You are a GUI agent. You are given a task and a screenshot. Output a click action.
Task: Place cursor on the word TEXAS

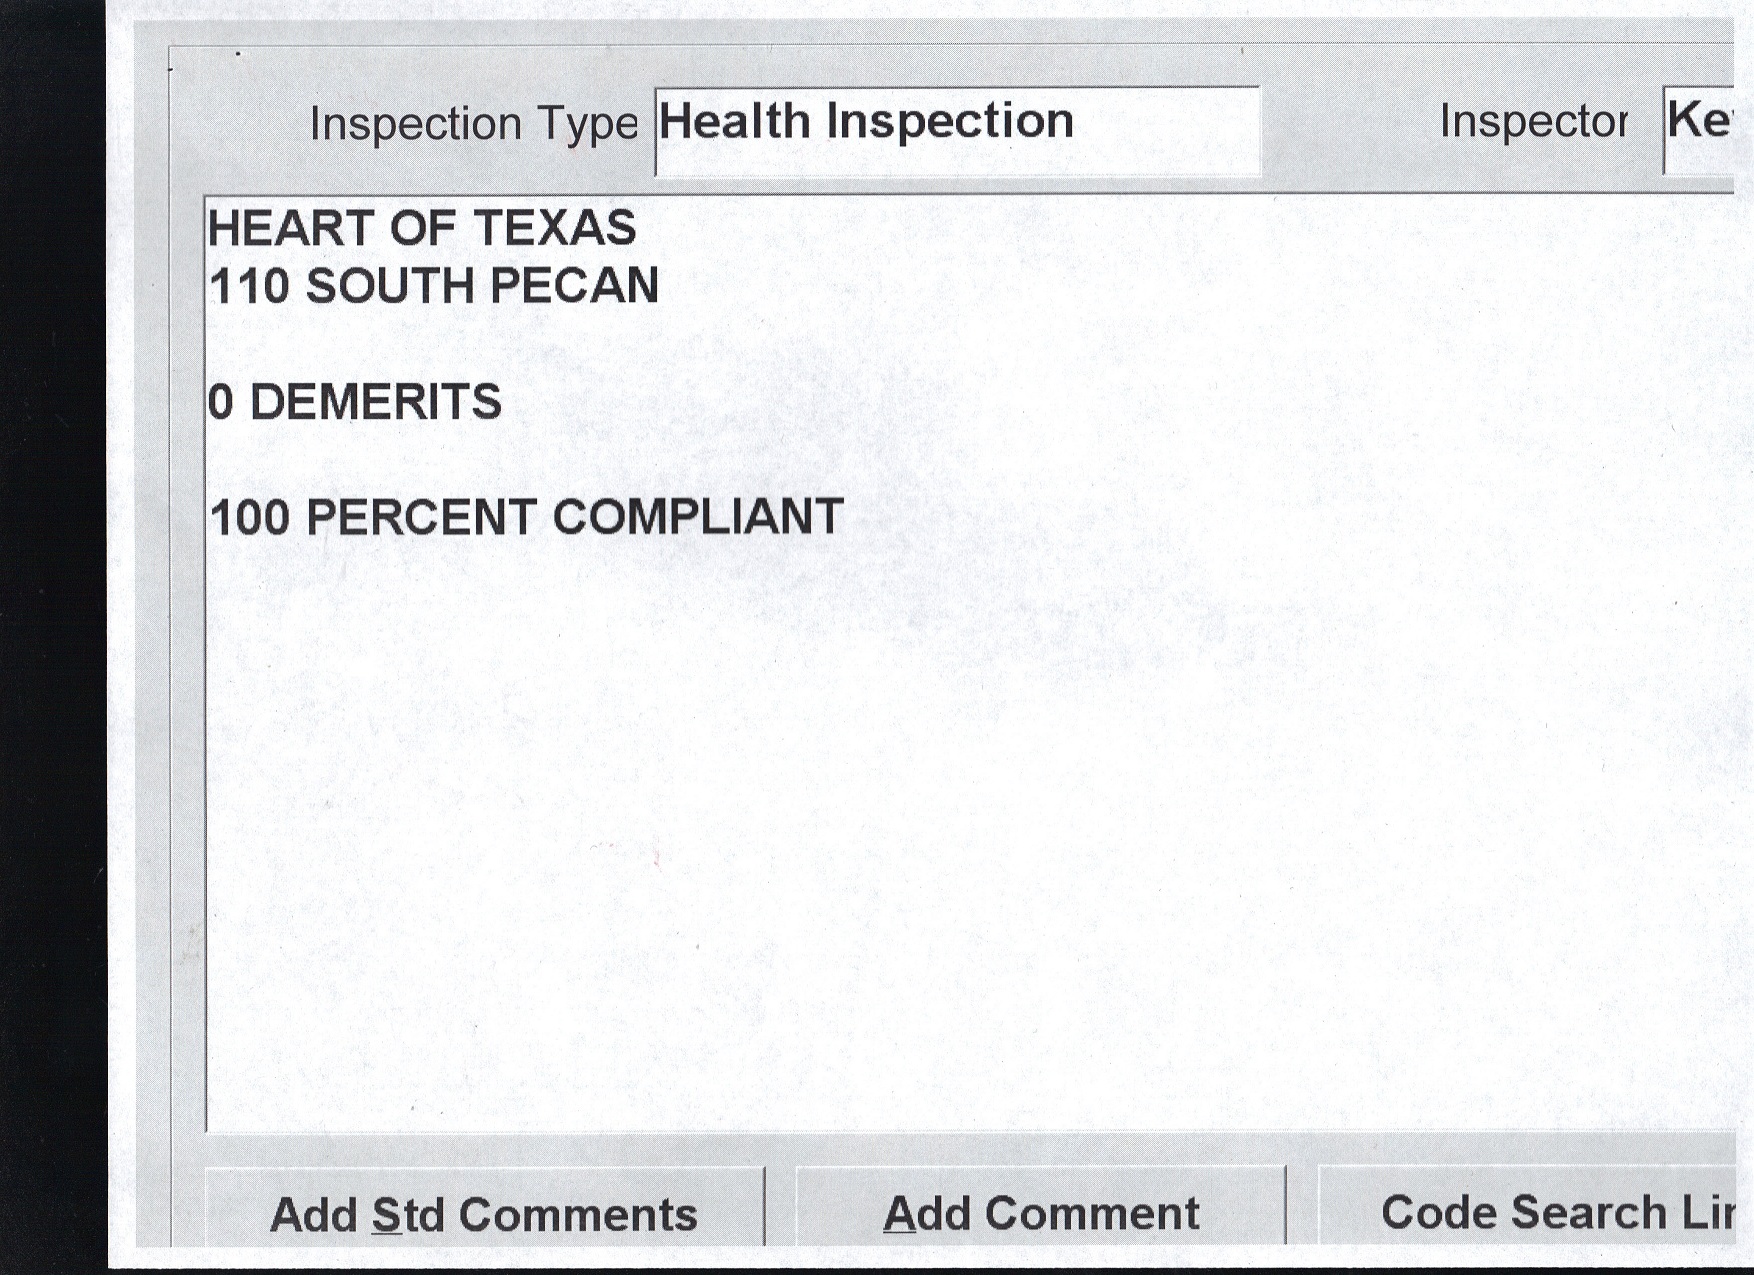point(554,228)
